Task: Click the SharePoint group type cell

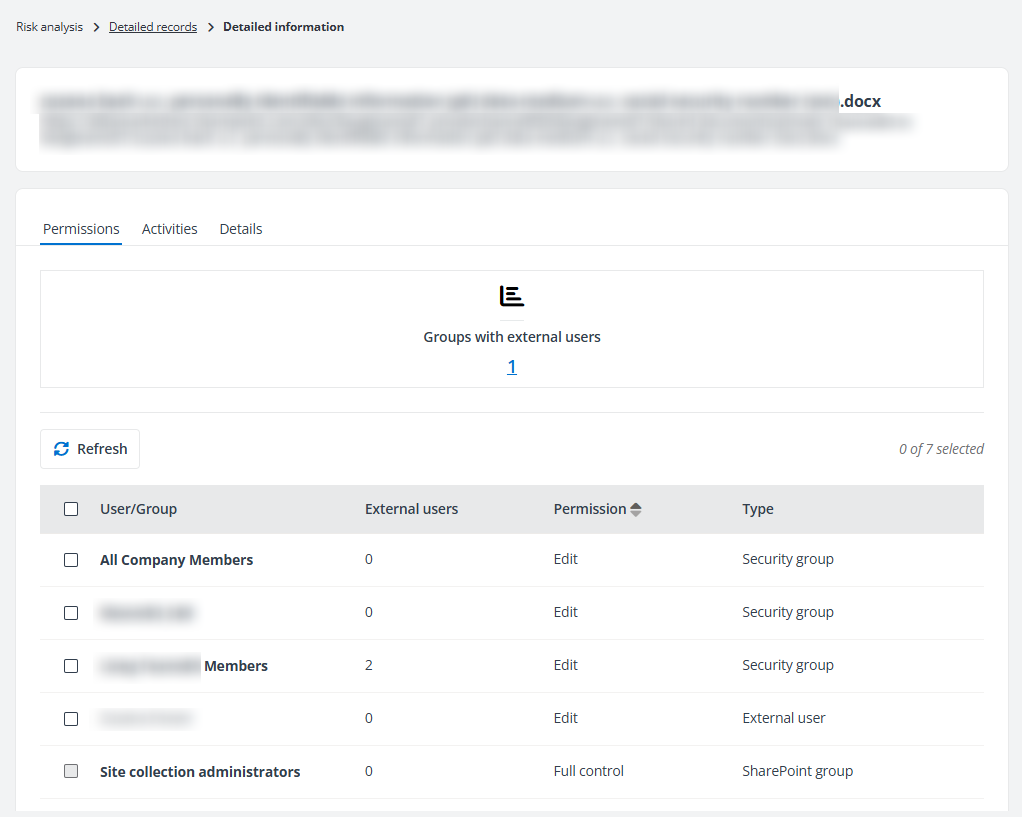Action: (797, 771)
